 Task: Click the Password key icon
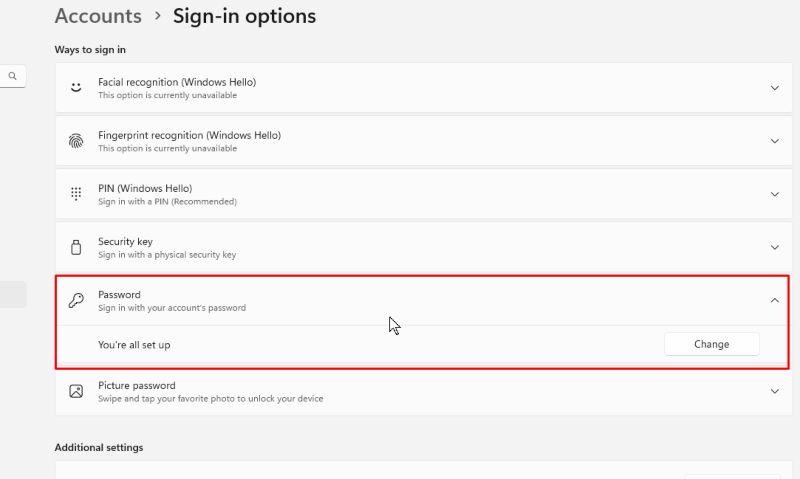(76, 300)
